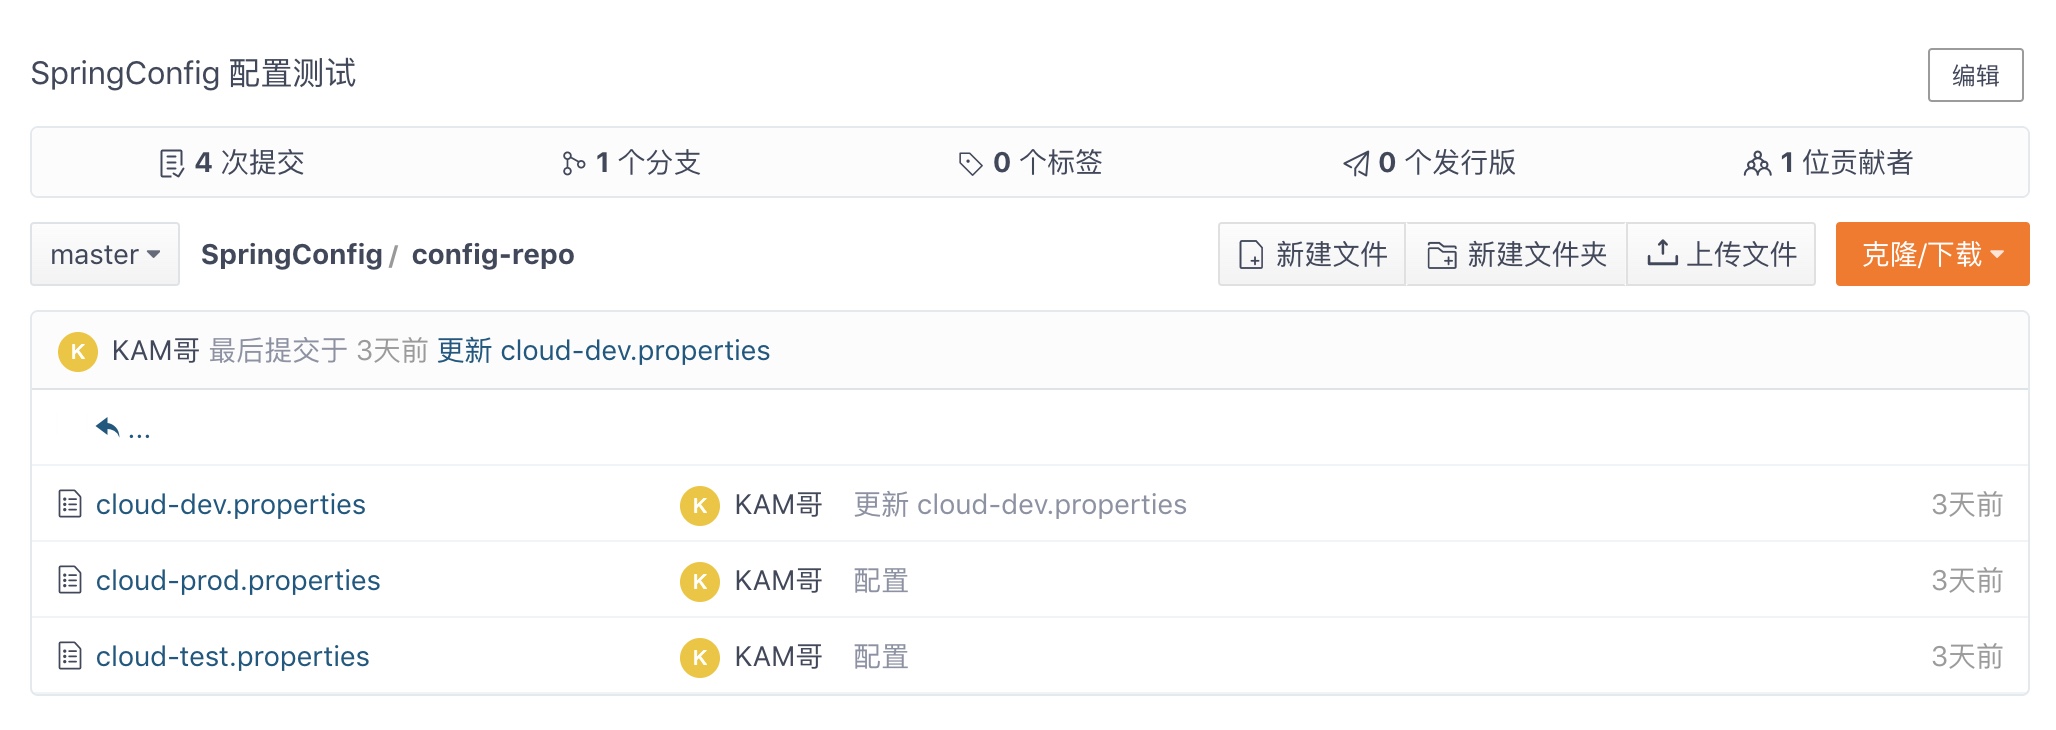Click the commits history icon beside 4 次提交

tap(172, 163)
